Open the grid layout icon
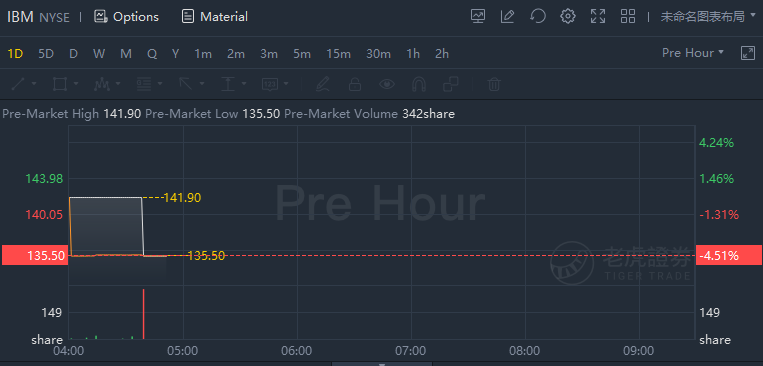The height and width of the screenshot is (366, 763). click(628, 17)
